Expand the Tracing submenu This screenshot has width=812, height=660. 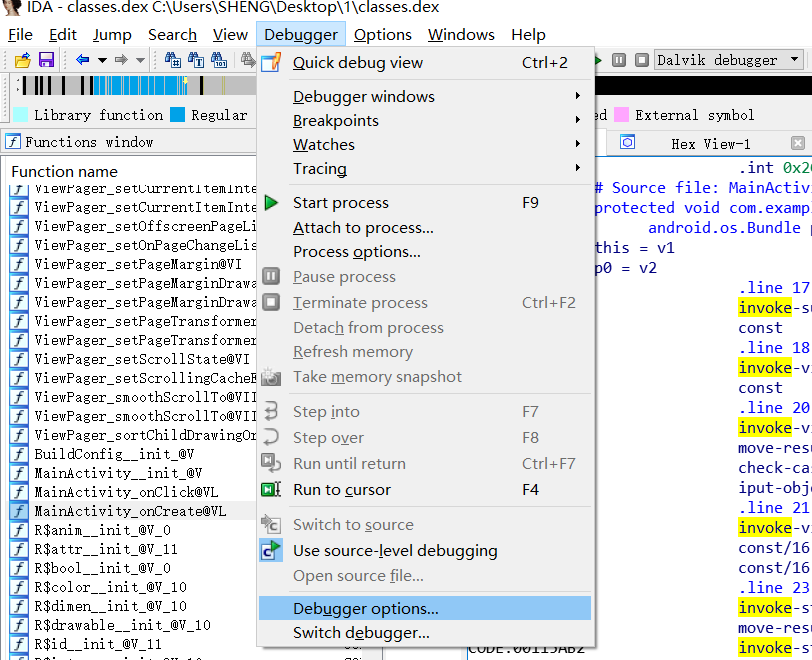pyautogui.click(x=426, y=168)
